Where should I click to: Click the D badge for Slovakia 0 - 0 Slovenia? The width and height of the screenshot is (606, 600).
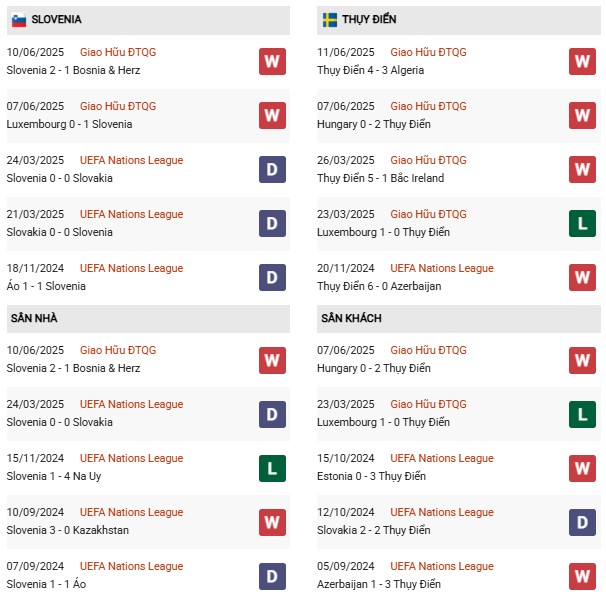[272, 224]
